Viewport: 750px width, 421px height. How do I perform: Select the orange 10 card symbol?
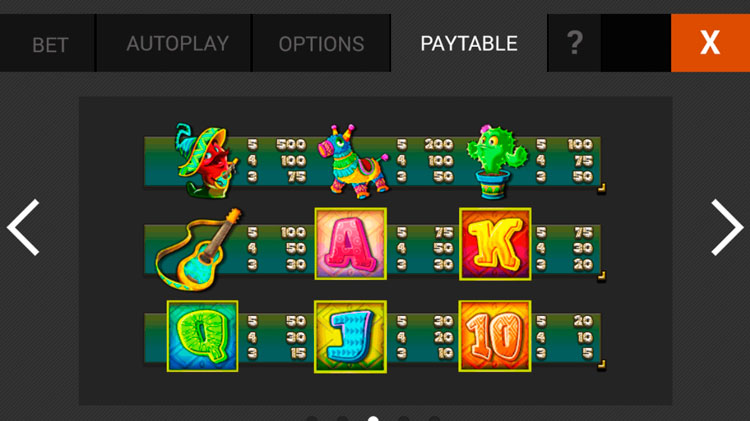pos(495,336)
